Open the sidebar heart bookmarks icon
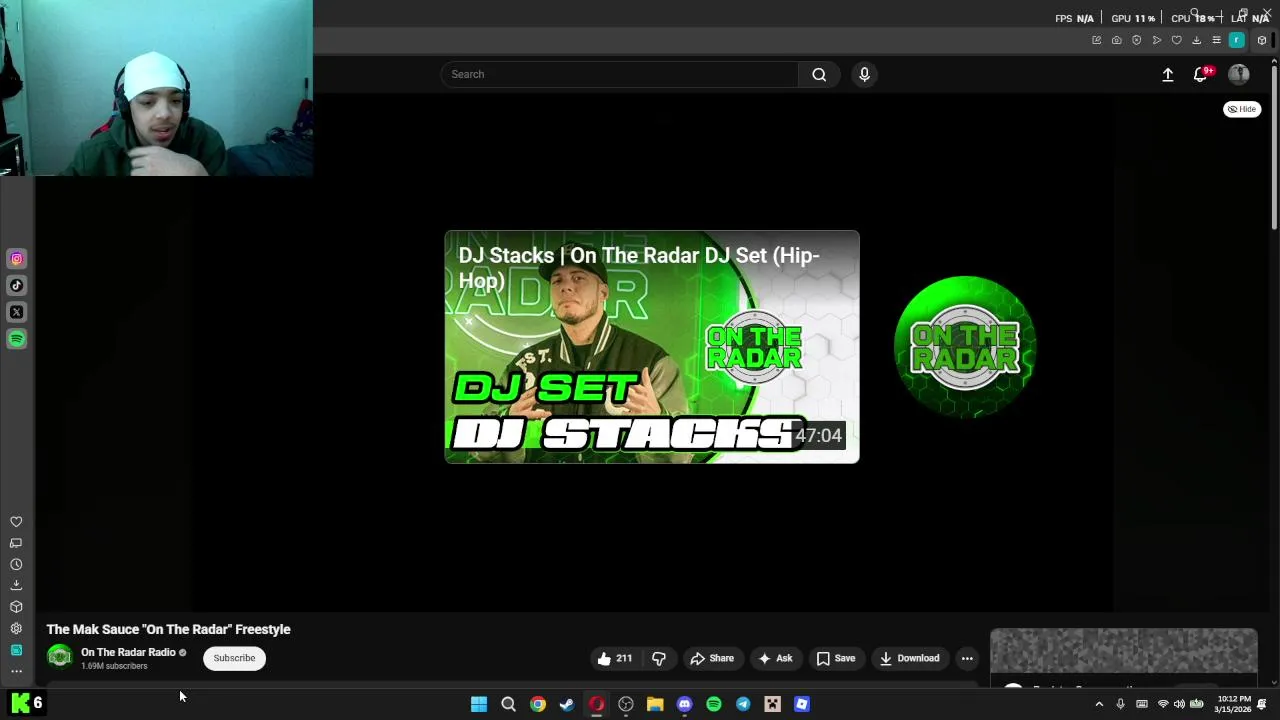 point(16,522)
